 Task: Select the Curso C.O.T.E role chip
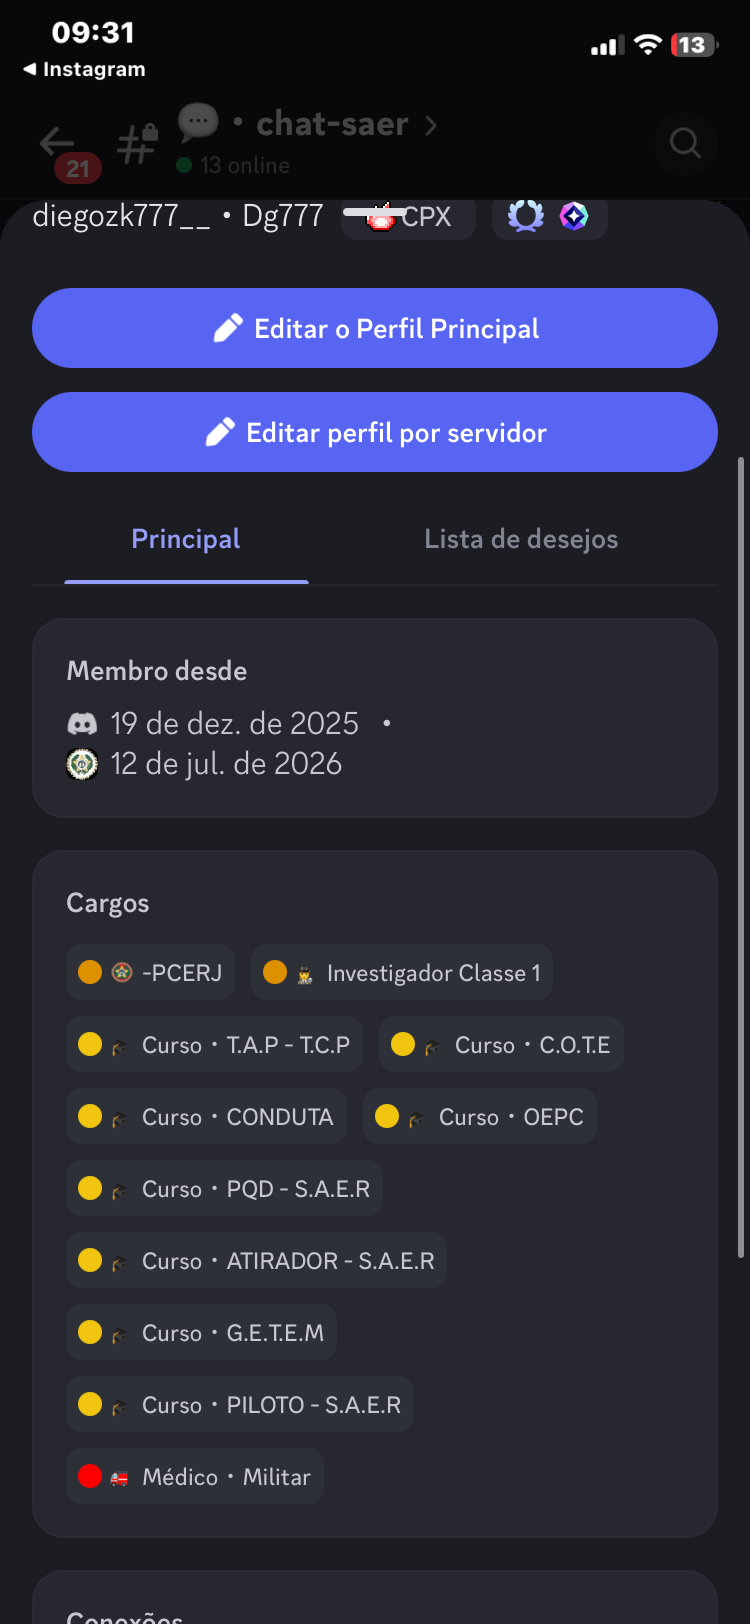(x=501, y=1044)
